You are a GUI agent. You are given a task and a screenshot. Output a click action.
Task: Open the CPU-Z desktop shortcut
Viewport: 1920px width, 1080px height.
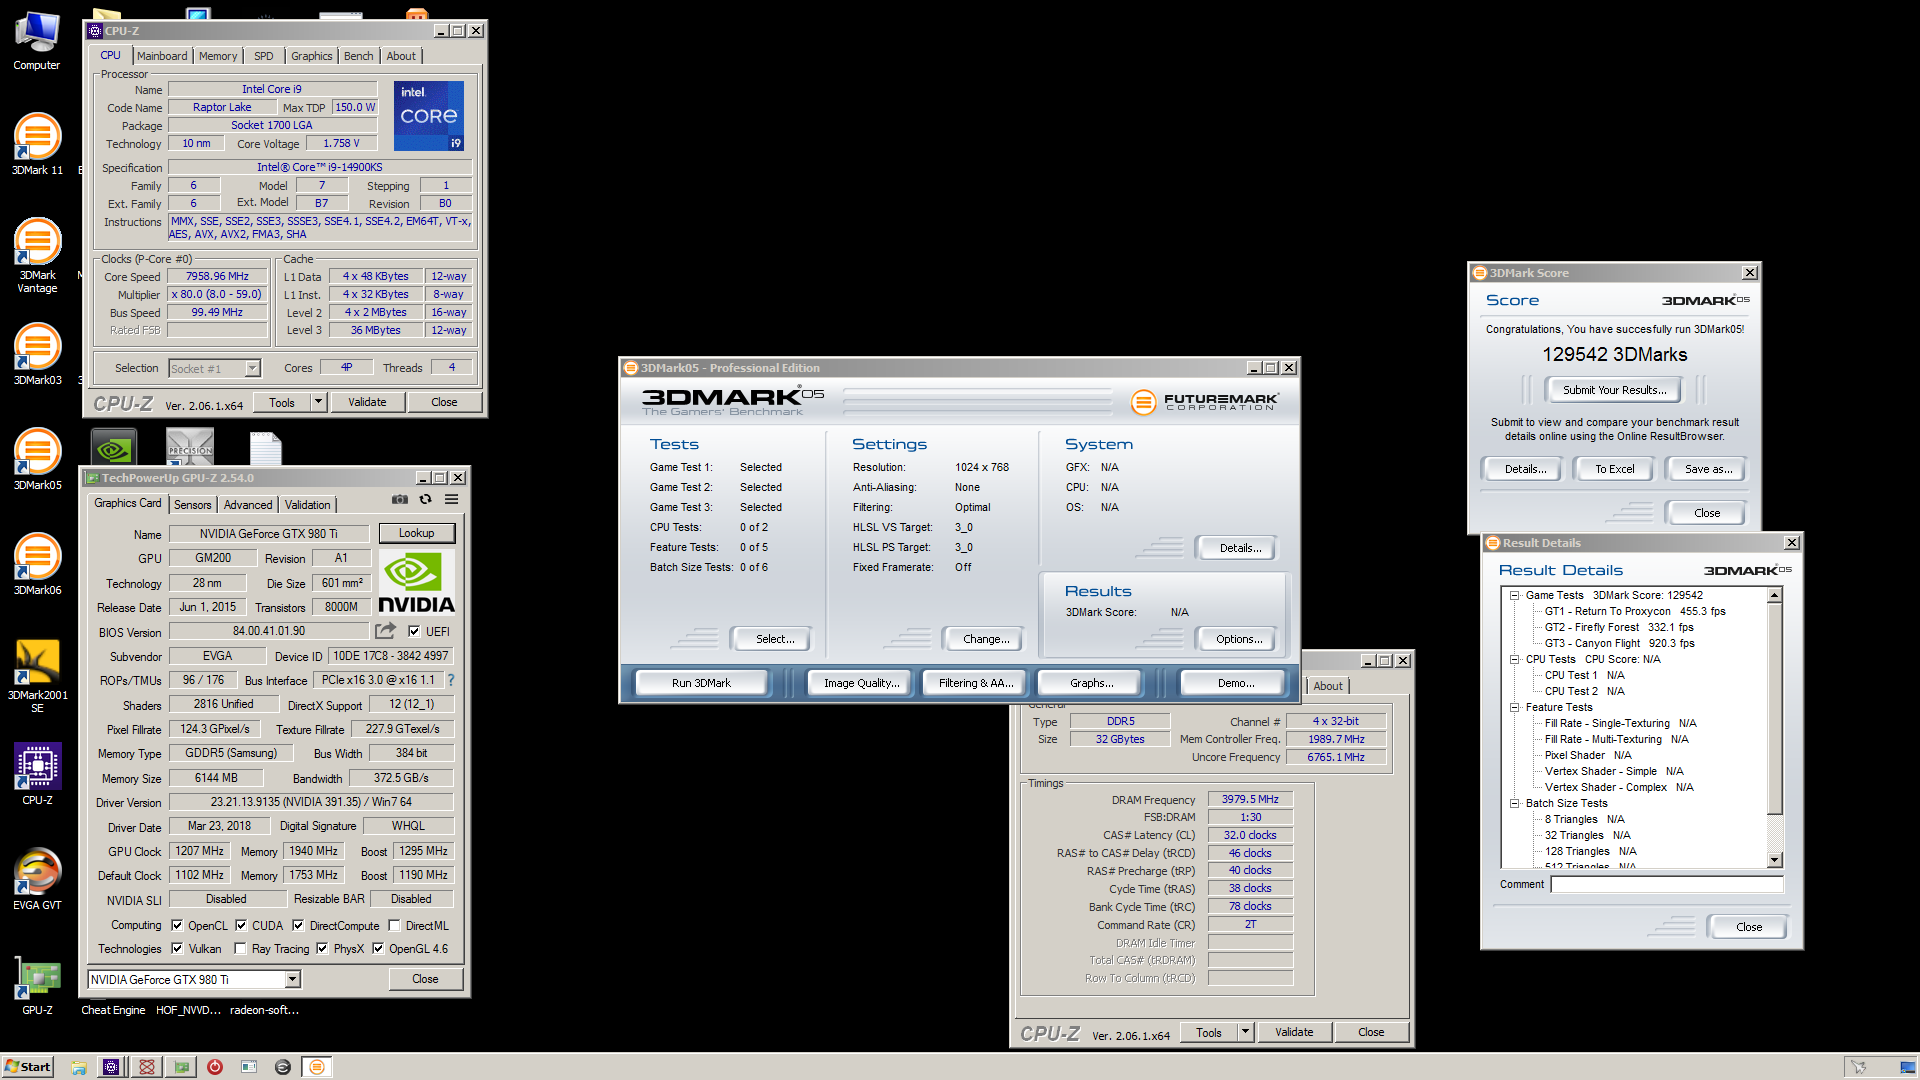click(37, 773)
